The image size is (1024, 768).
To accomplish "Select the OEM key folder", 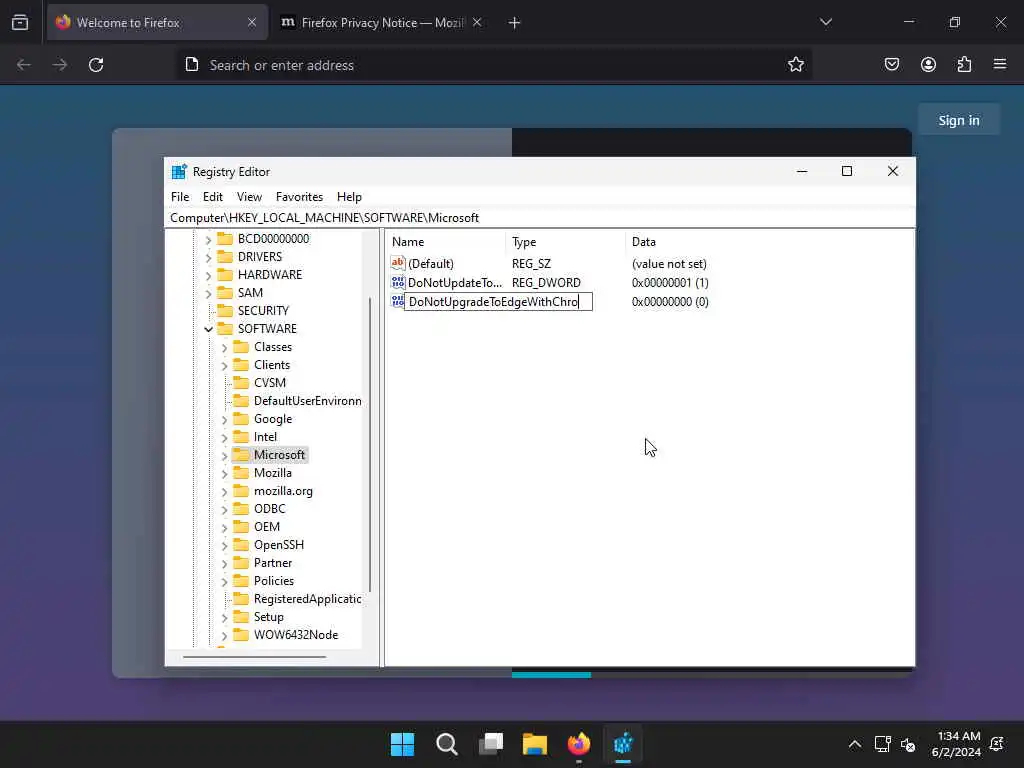I will pyautogui.click(x=257, y=527).
